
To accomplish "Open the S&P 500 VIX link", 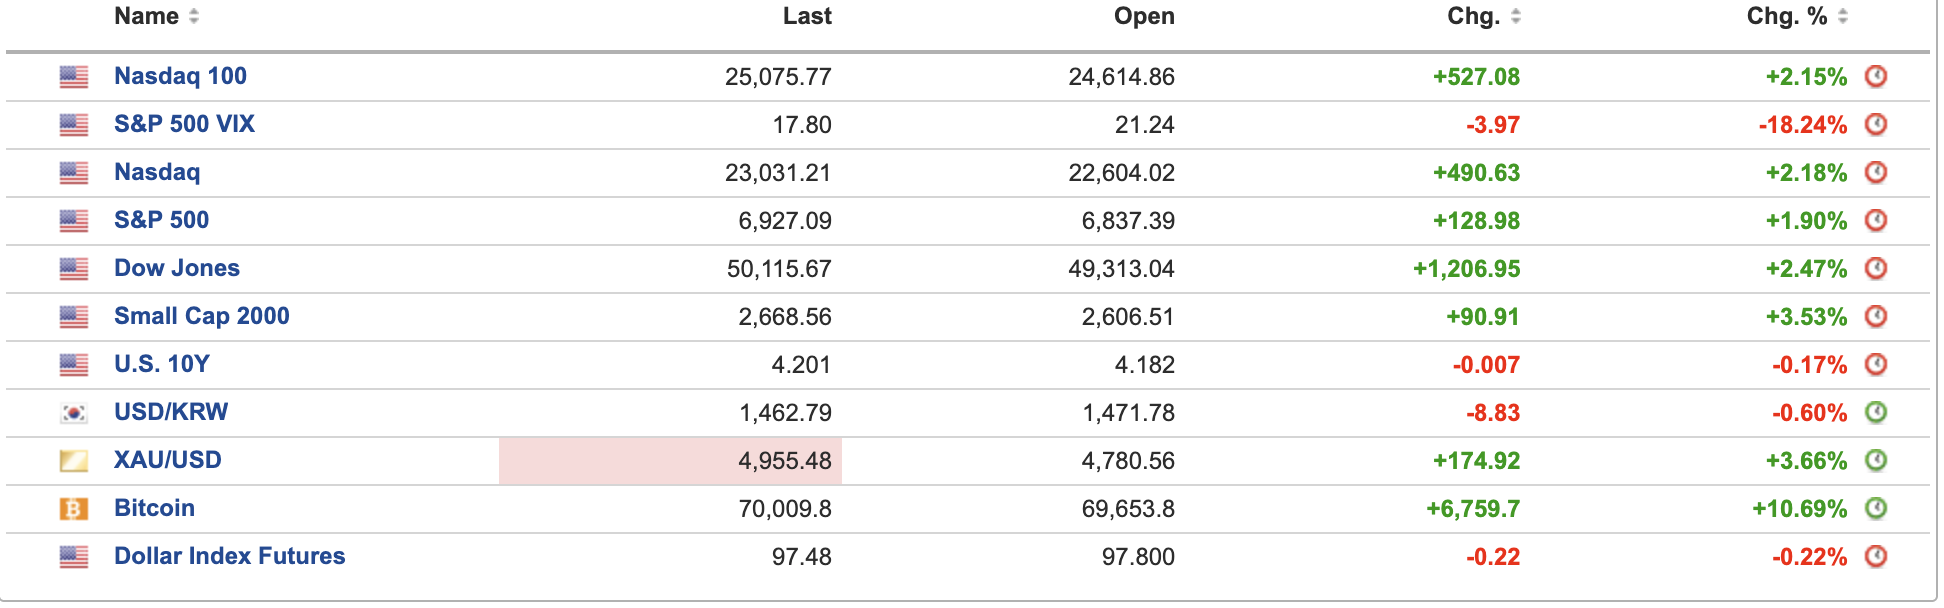I will [x=184, y=125].
